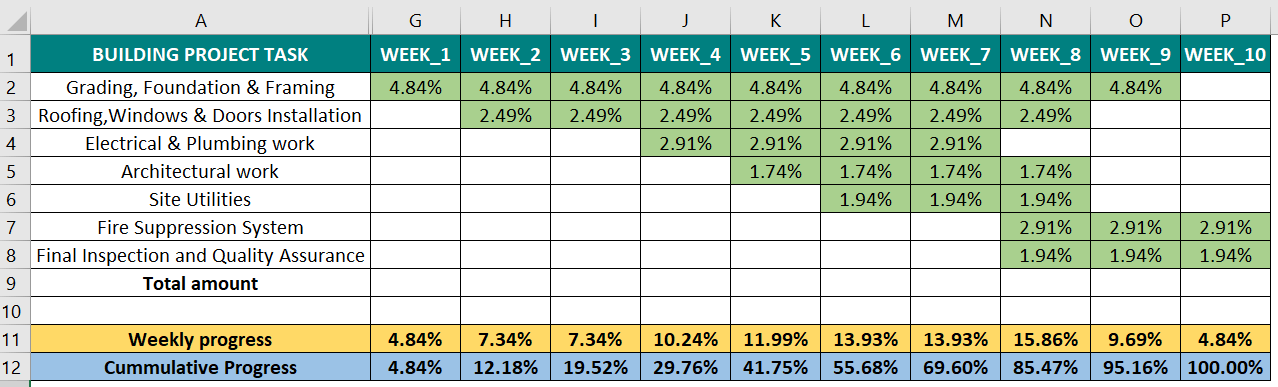Click the 41.75% cumulative progress cell

click(775, 367)
